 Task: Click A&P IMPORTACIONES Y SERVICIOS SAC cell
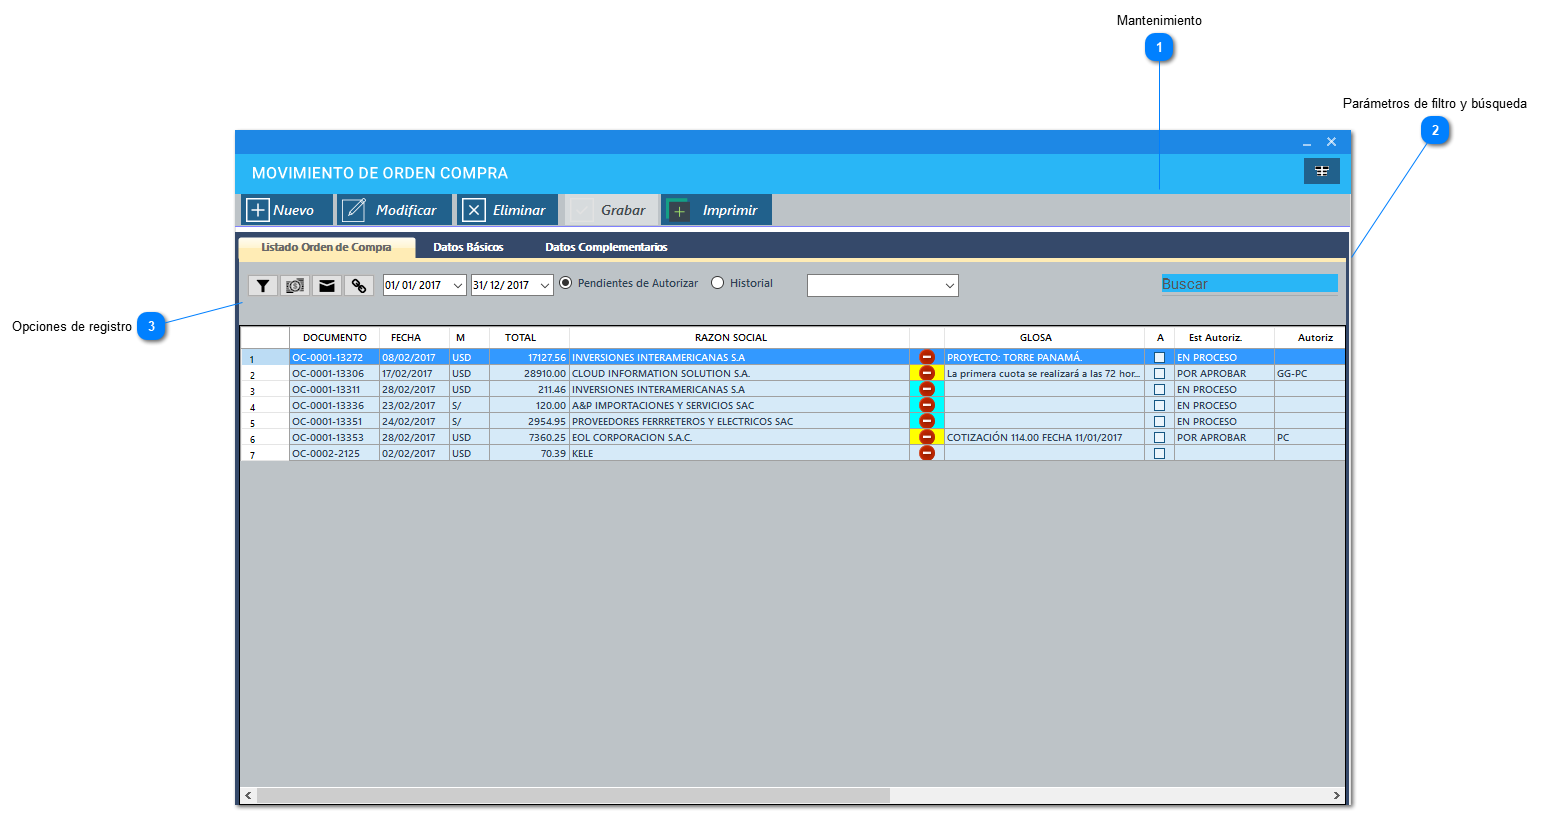739,405
